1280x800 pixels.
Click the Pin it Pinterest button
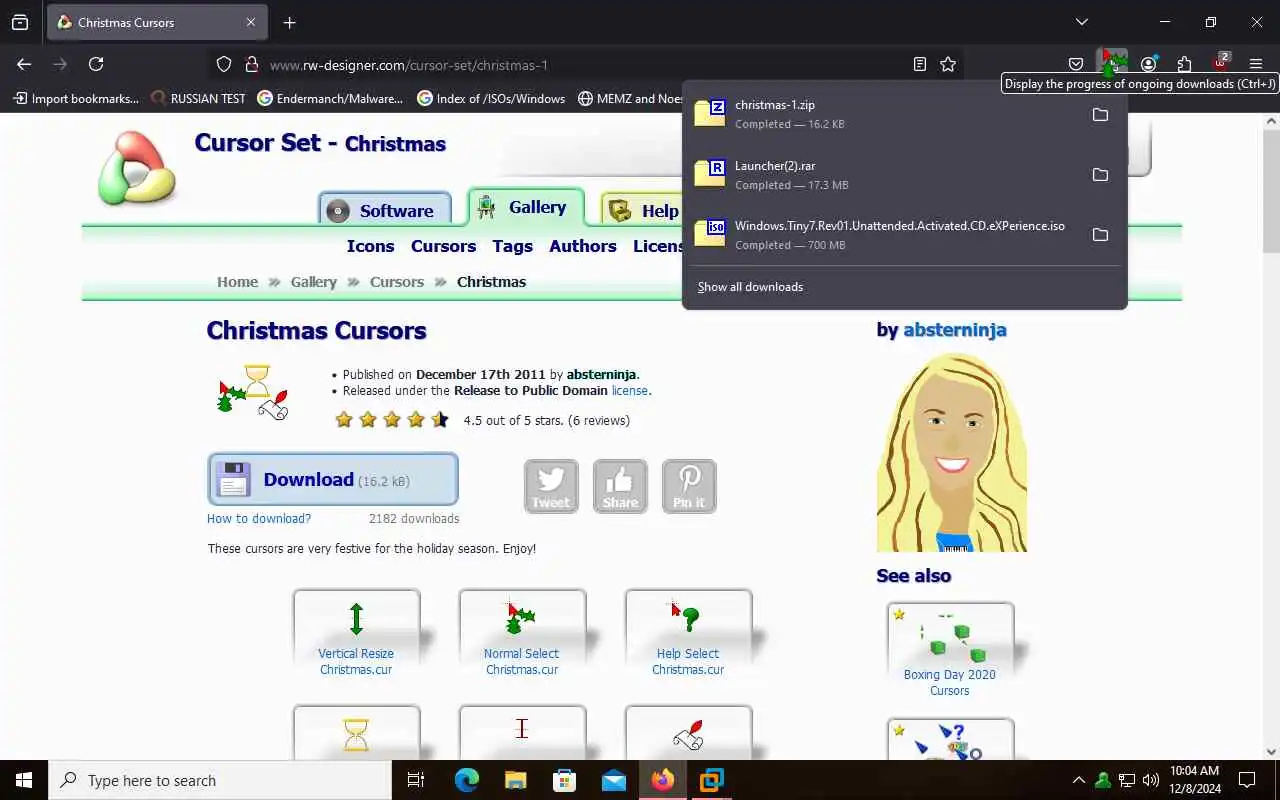[x=689, y=486]
